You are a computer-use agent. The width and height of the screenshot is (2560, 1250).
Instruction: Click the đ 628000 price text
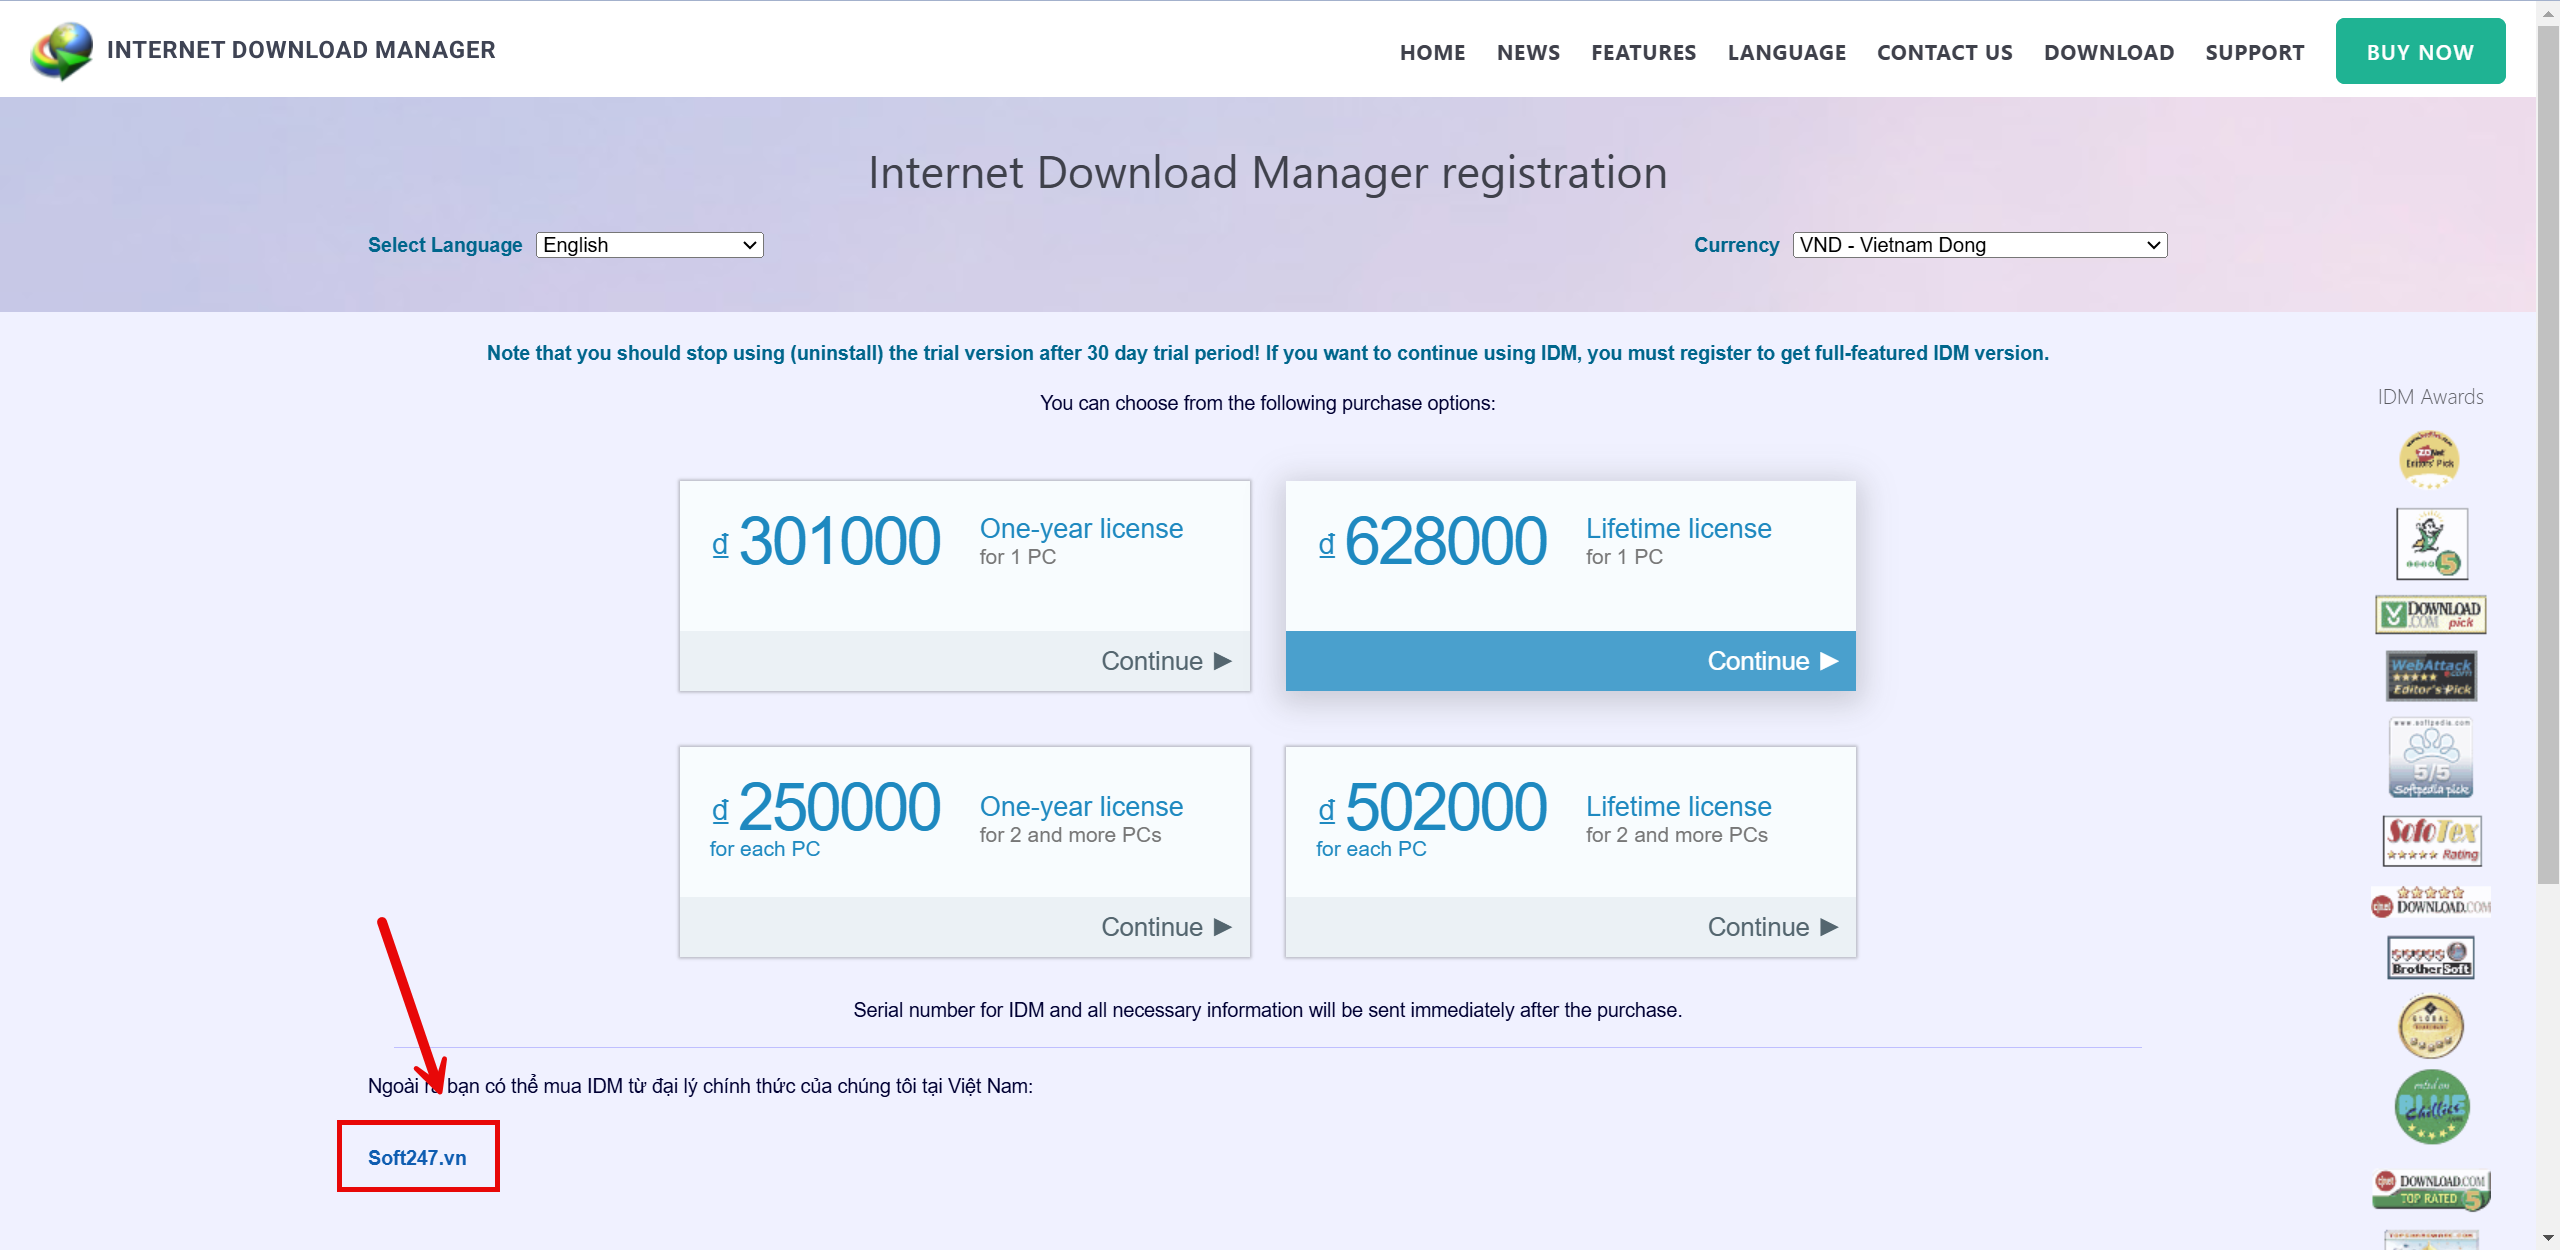point(1432,541)
